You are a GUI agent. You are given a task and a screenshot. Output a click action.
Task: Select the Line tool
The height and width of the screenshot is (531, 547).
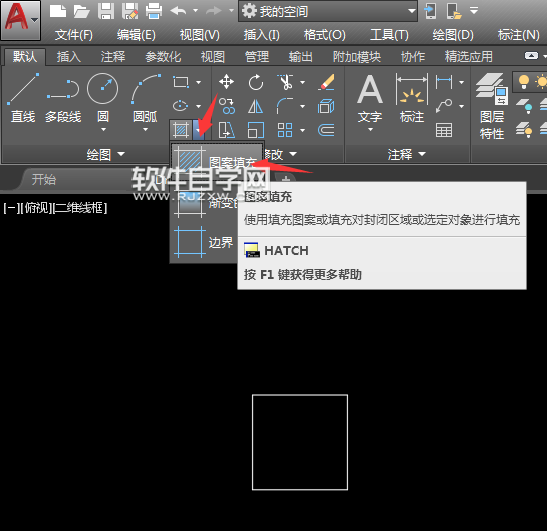pyautogui.click(x=23, y=99)
